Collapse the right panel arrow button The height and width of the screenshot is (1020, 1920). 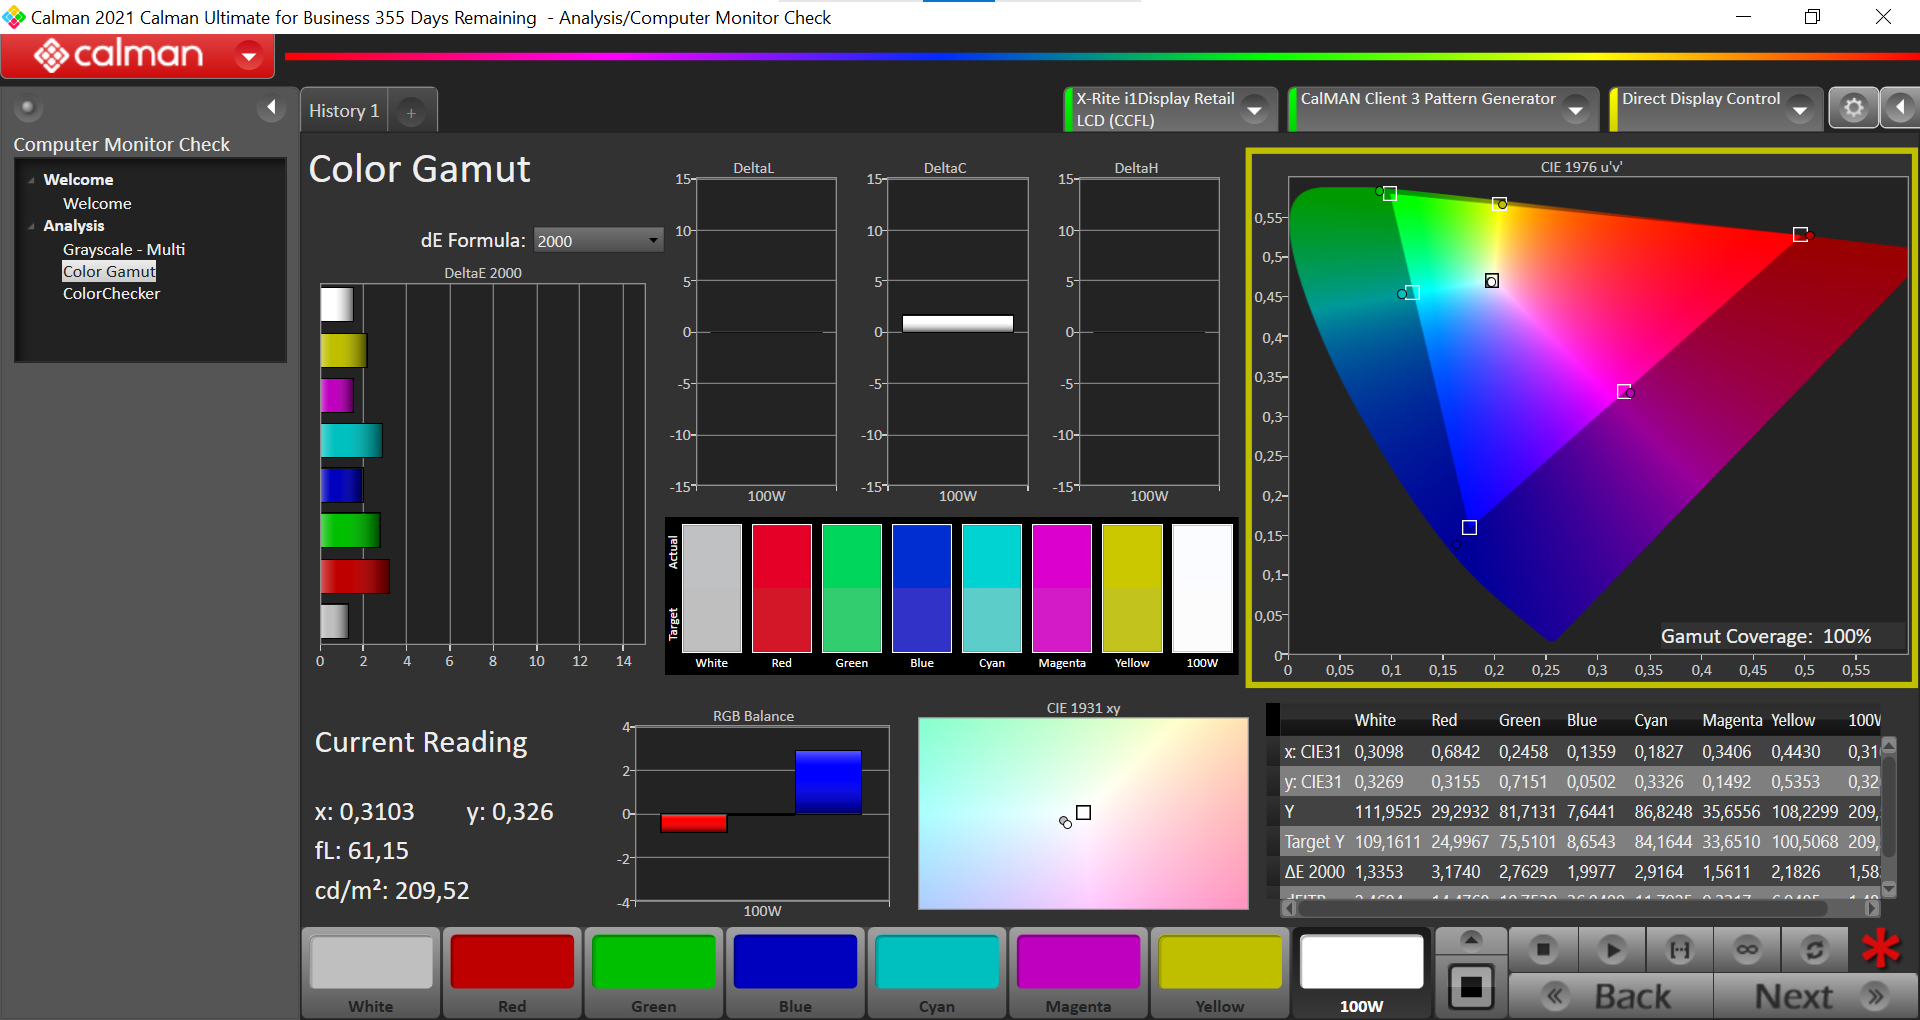coord(1901,108)
